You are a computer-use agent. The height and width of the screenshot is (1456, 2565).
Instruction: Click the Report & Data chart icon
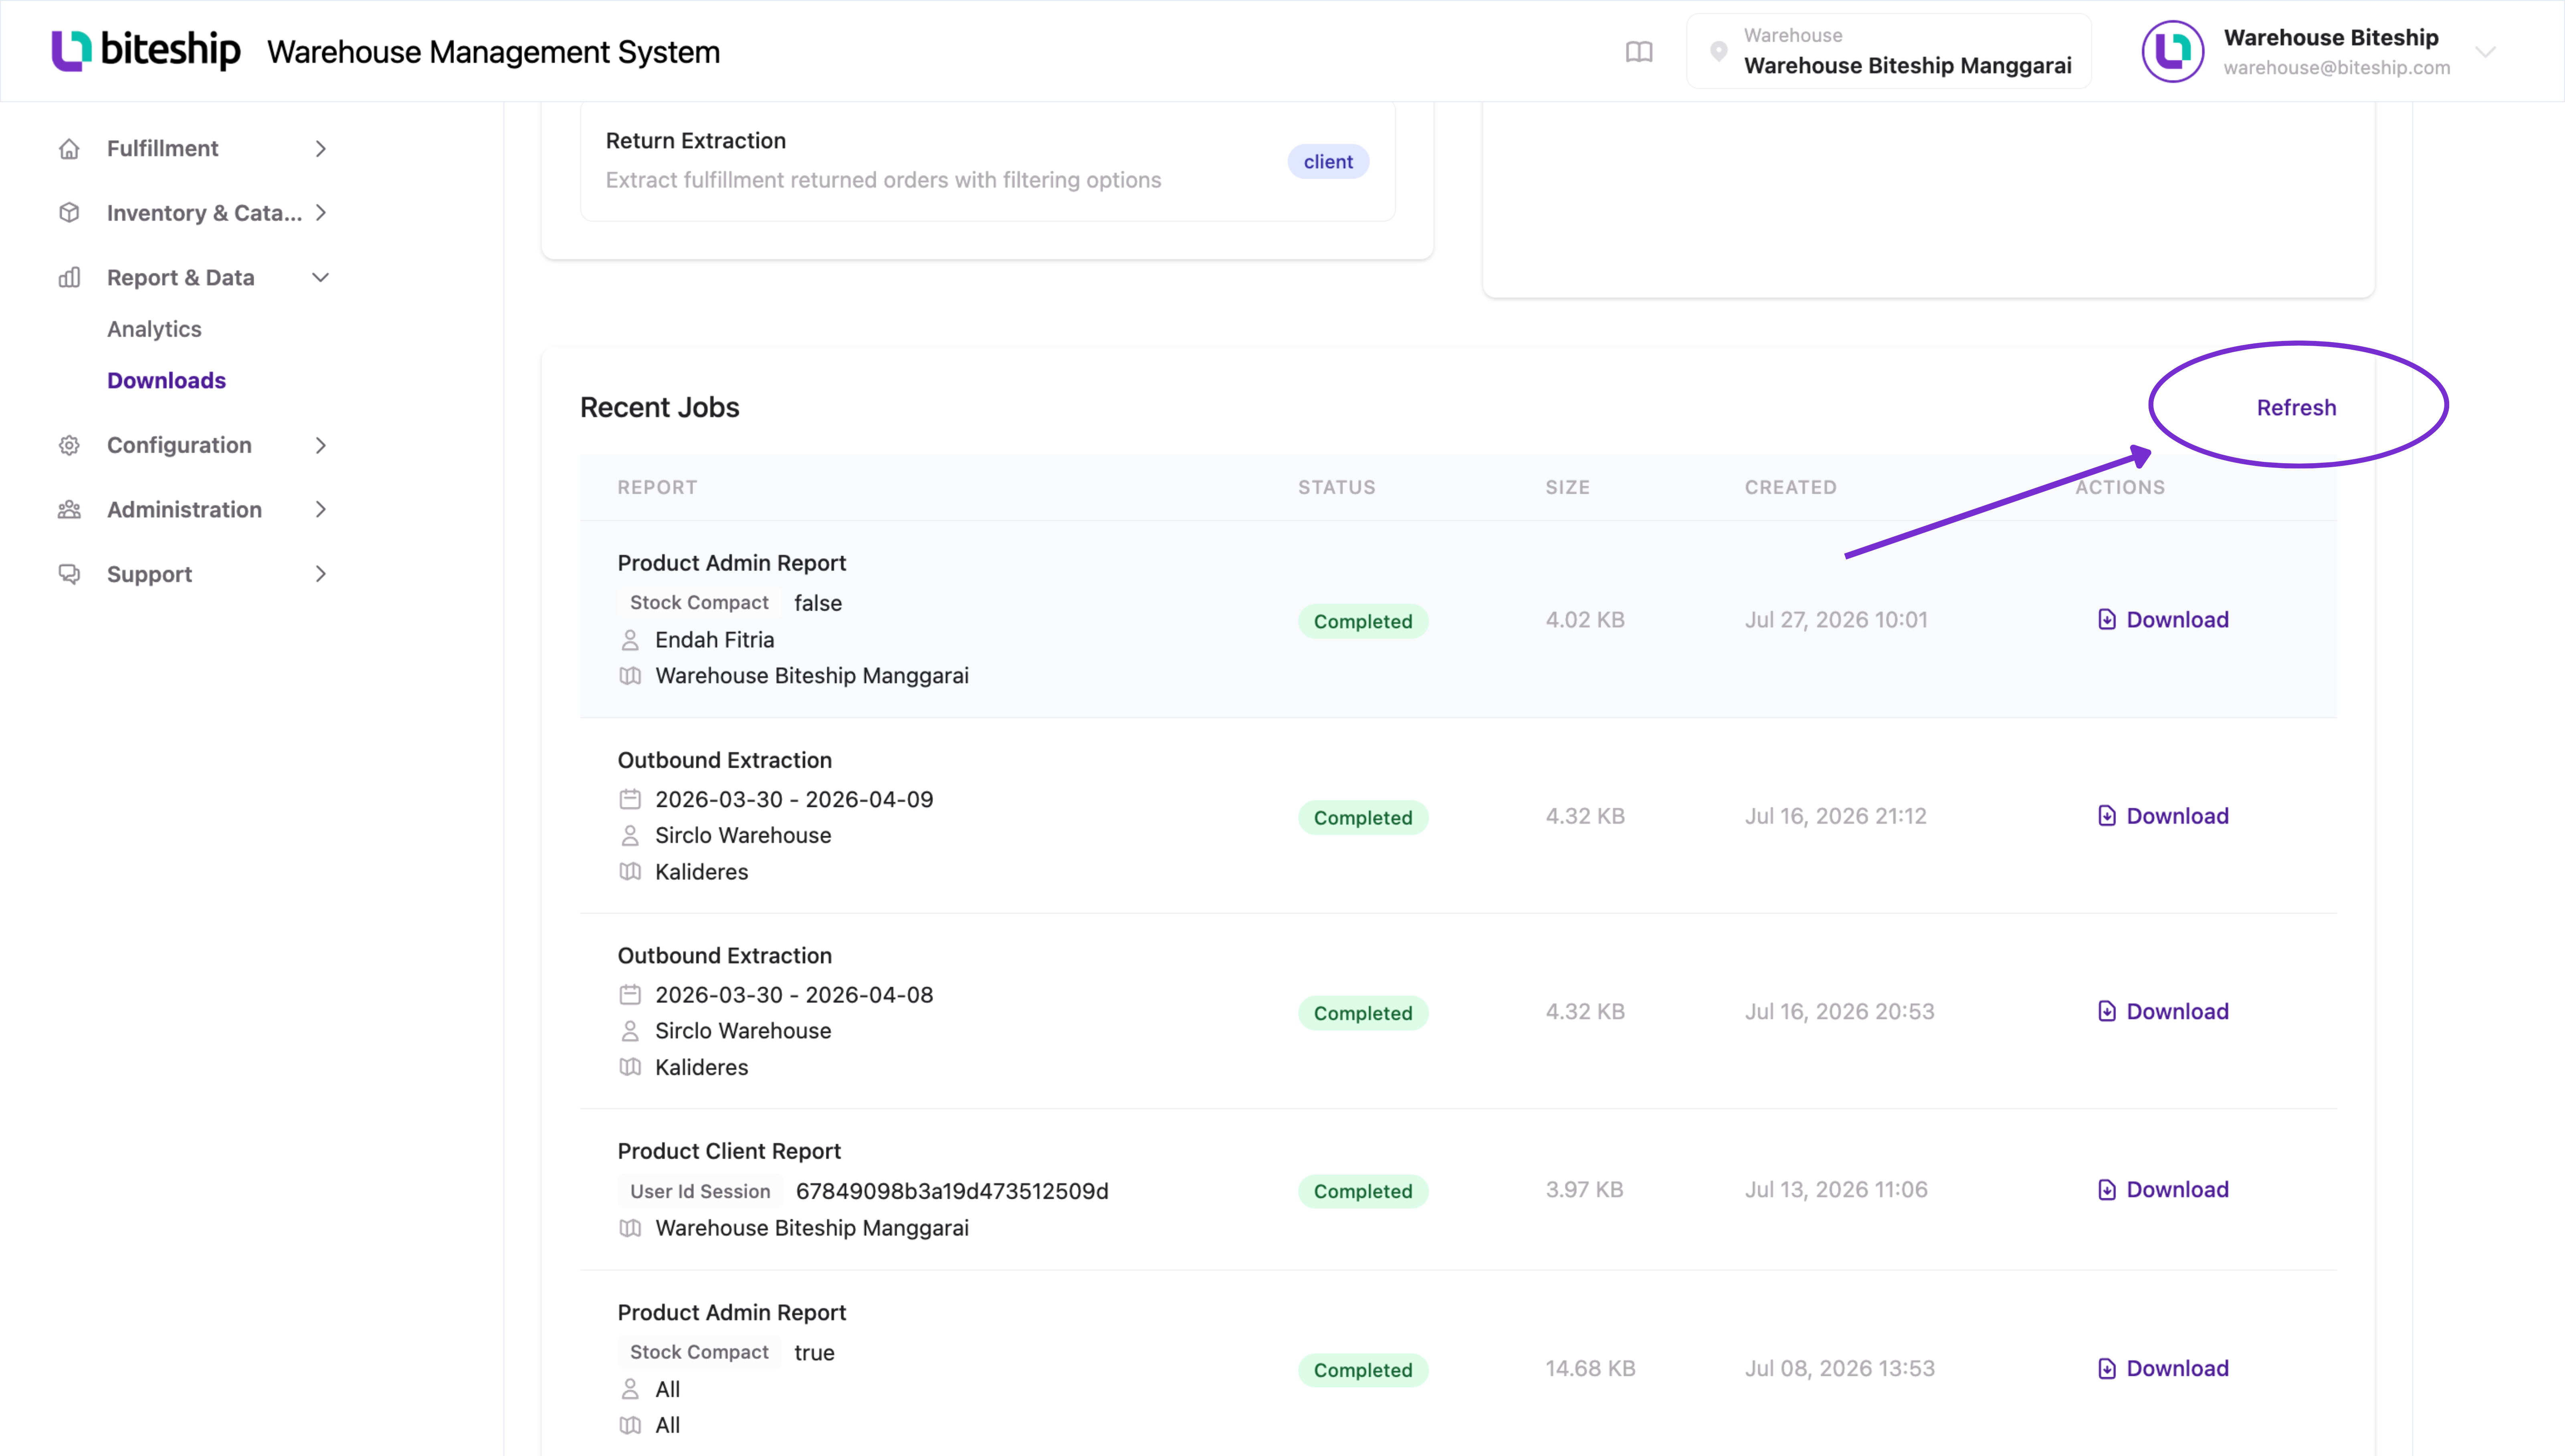(x=69, y=278)
